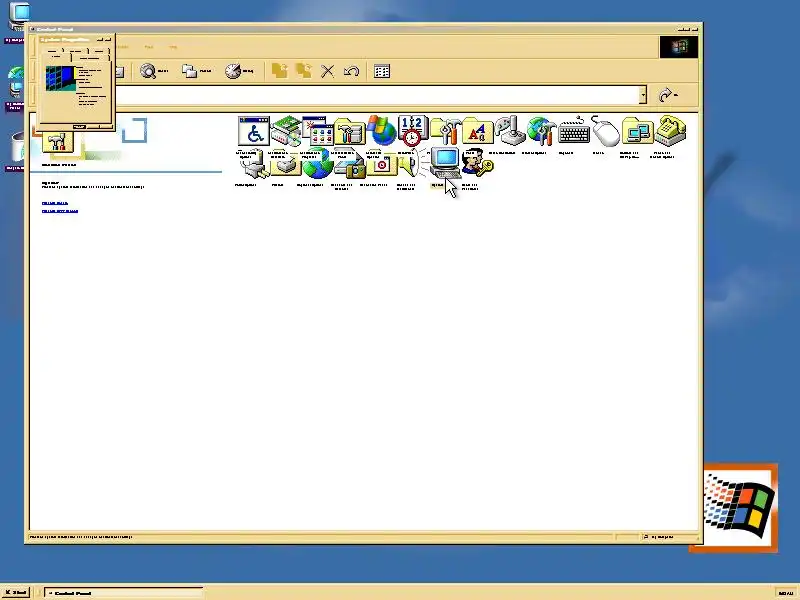Click the Undo toolbar icon

click(352, 71)
